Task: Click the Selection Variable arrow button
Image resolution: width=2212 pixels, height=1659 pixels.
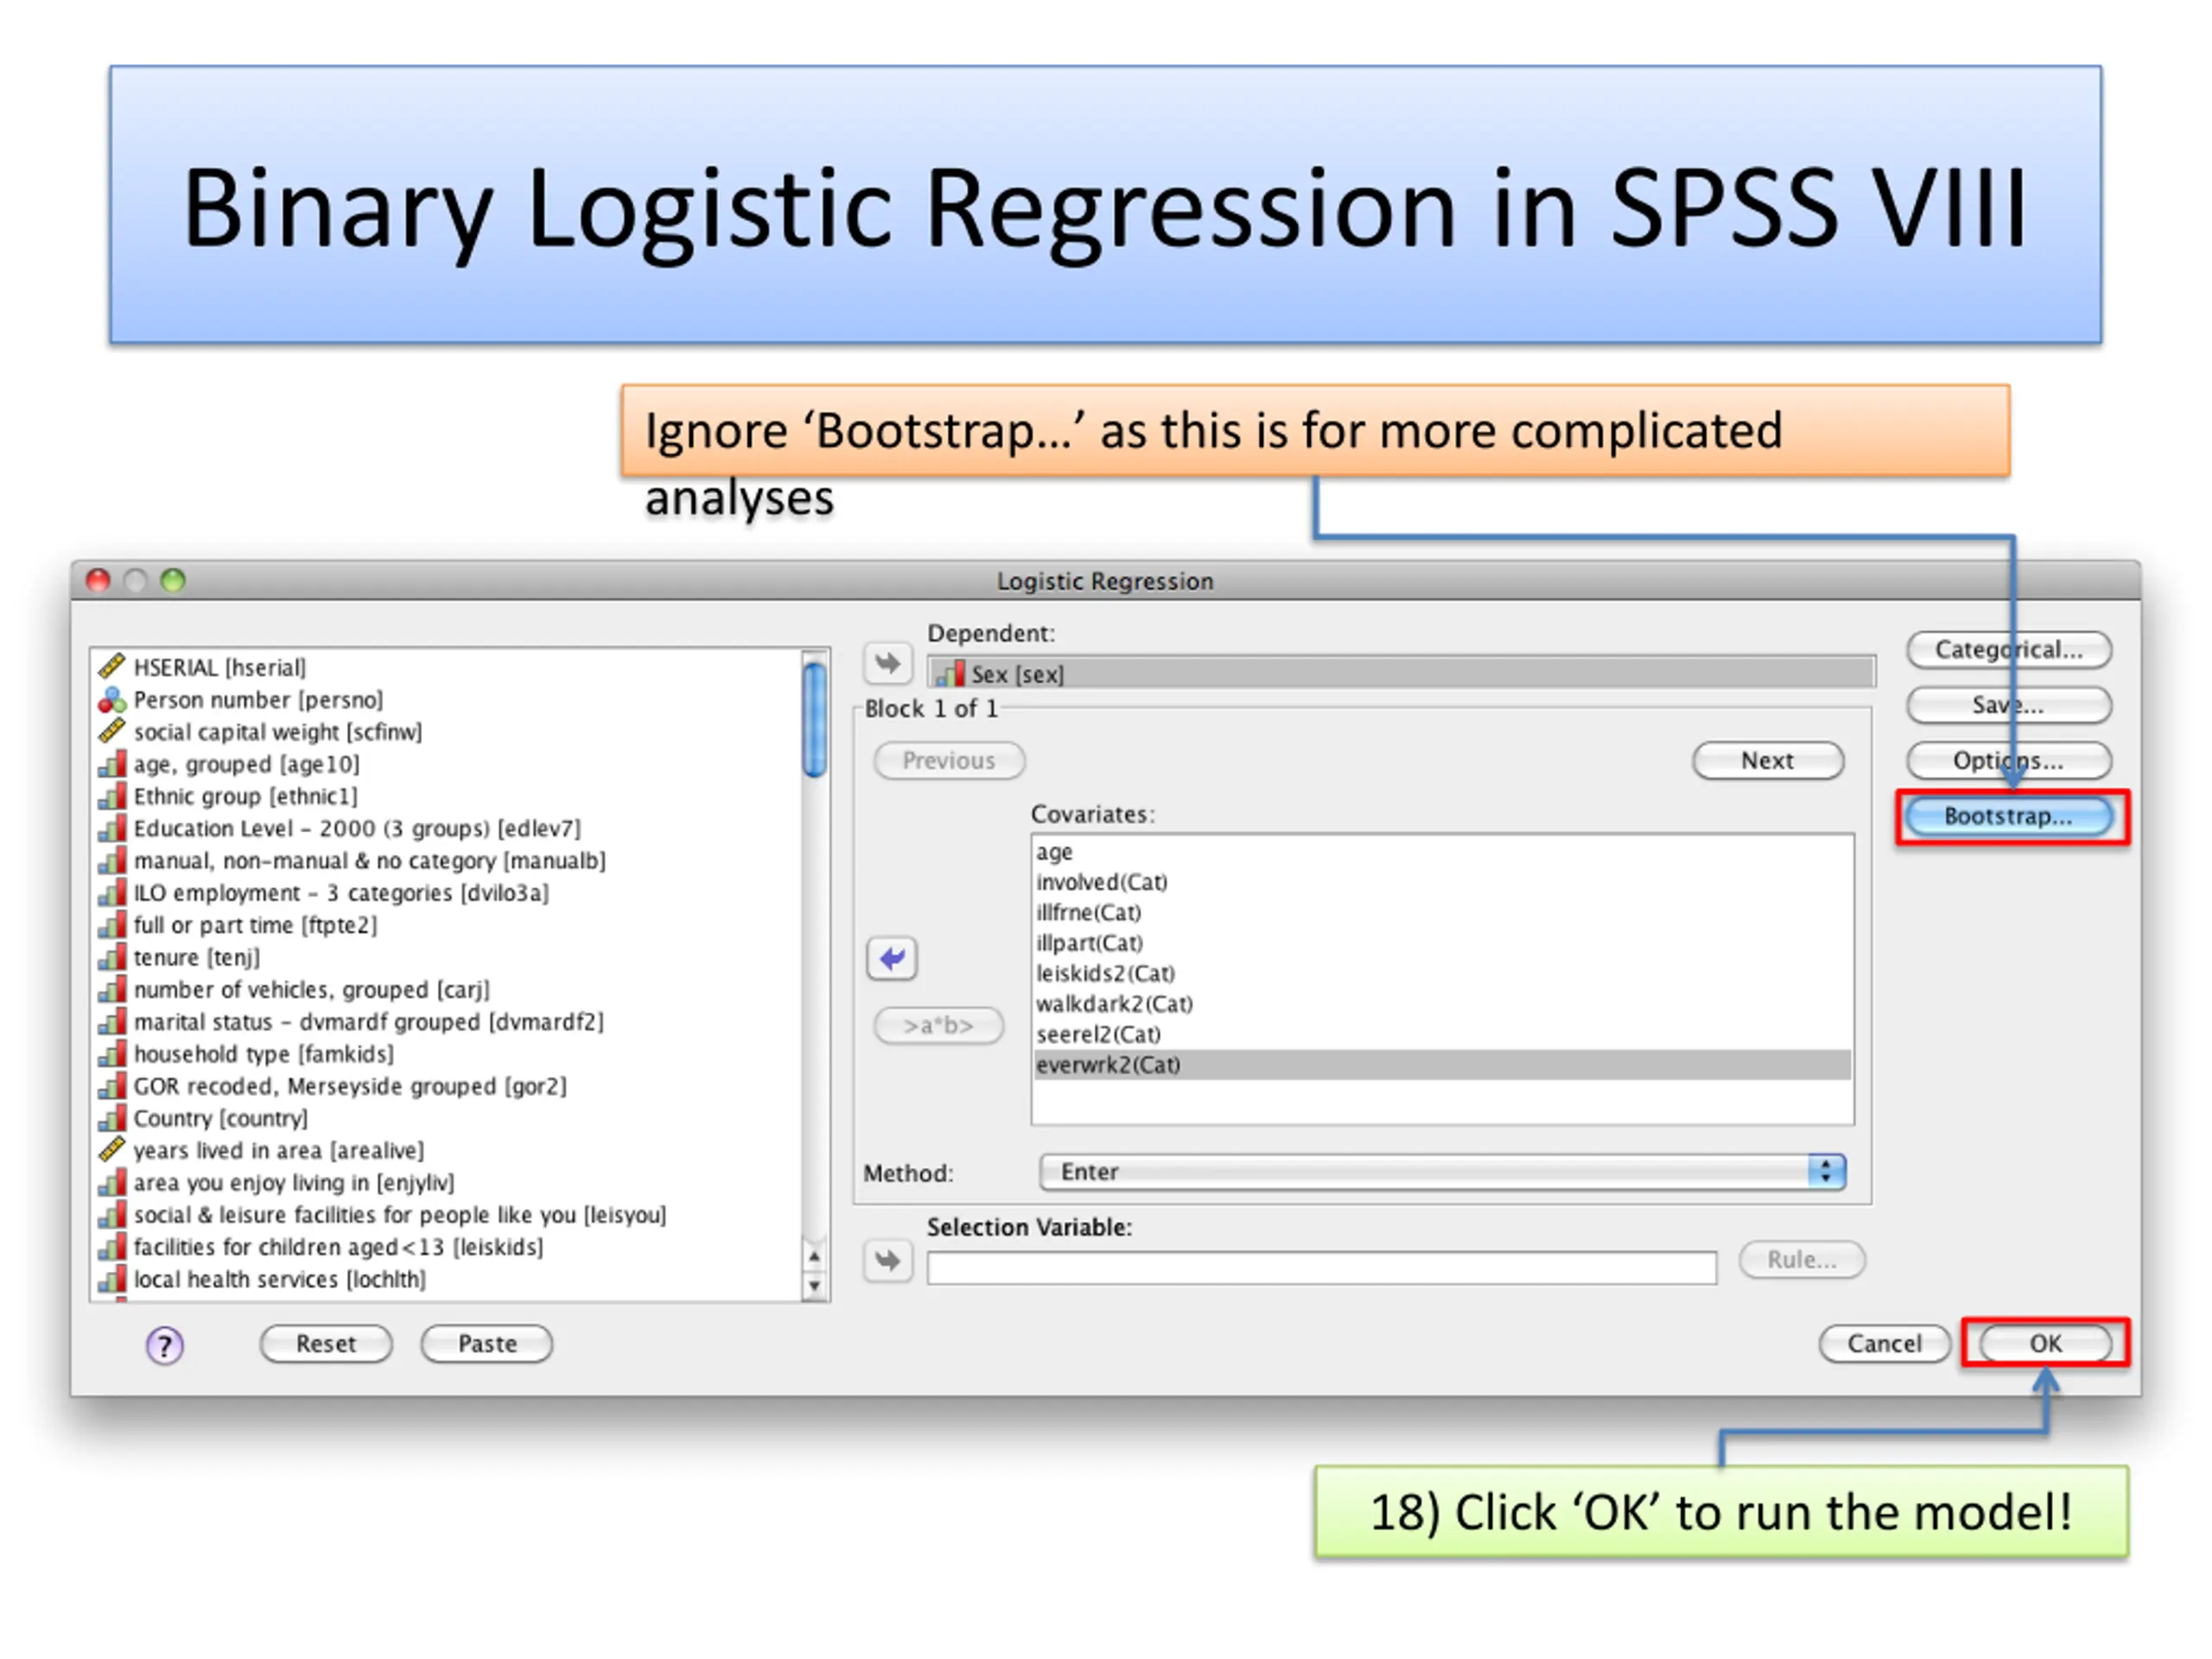Action: coord(888,1260)
